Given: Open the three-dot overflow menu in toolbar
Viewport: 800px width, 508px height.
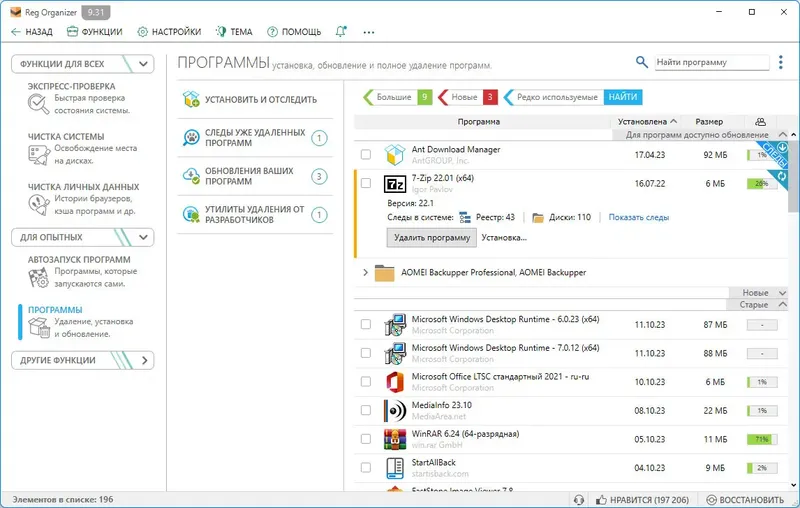Looking at the screenshot, I should point(368,32).
